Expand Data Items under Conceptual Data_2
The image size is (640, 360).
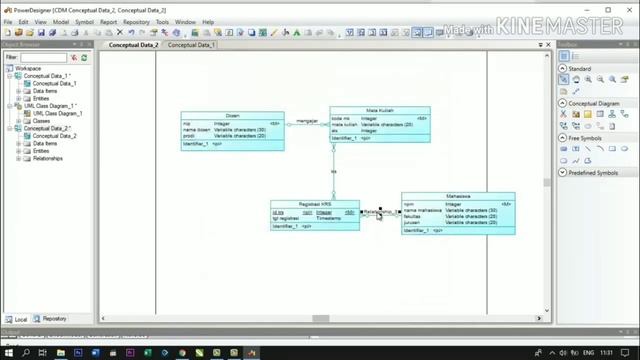(x=18, y=143)
